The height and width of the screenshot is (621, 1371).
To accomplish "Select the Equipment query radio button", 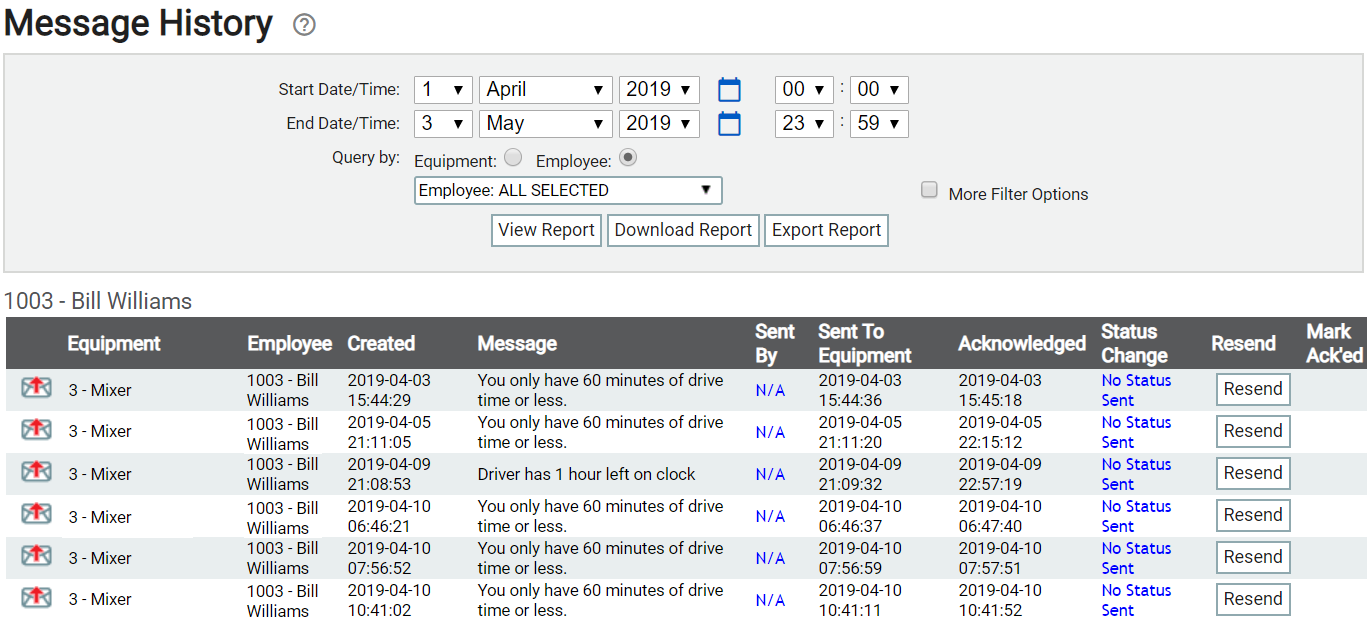I will click(x=513, y=157).
